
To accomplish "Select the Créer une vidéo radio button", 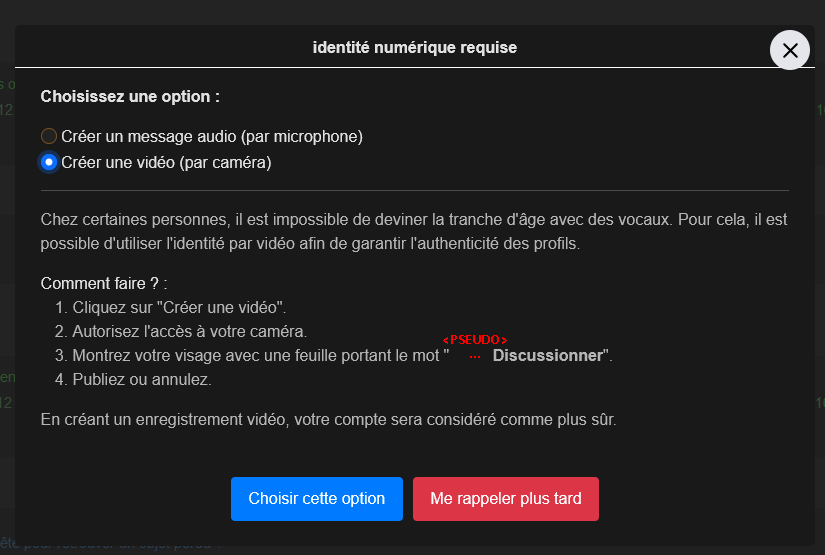I will (49, 163).
